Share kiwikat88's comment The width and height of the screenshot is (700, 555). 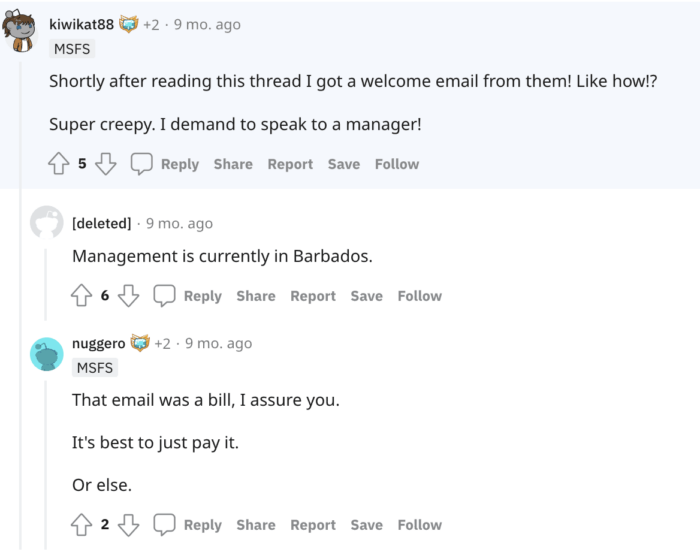[x=233, y=164]
